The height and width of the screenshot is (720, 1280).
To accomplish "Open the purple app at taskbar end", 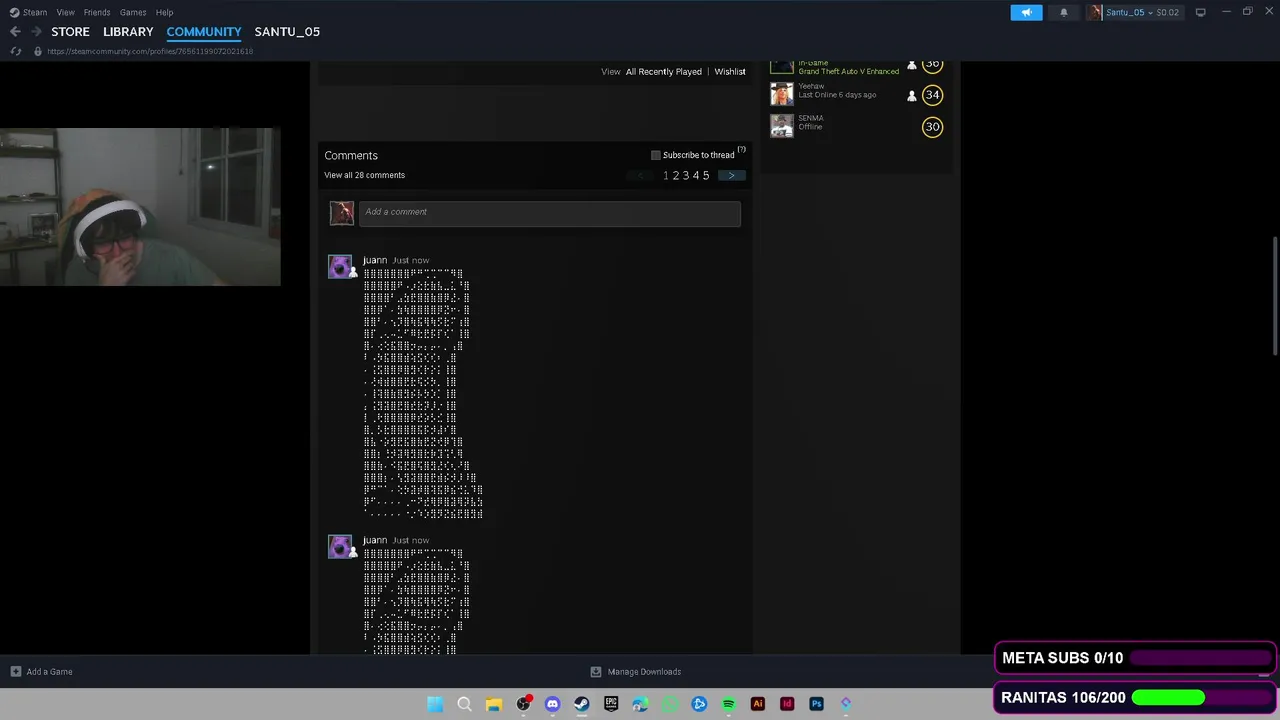I will [x=846, y=704].
